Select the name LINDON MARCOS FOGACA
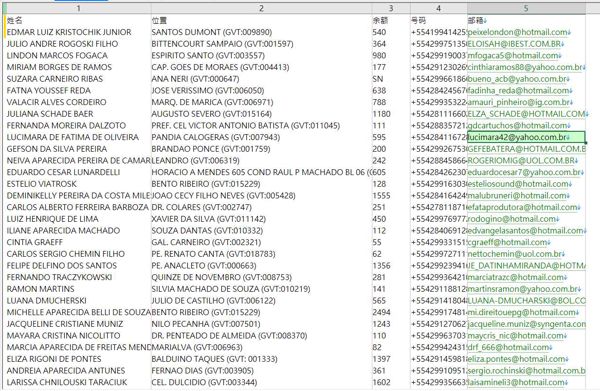600x391 pixels. pyautogui.click(x=57, y=55)
